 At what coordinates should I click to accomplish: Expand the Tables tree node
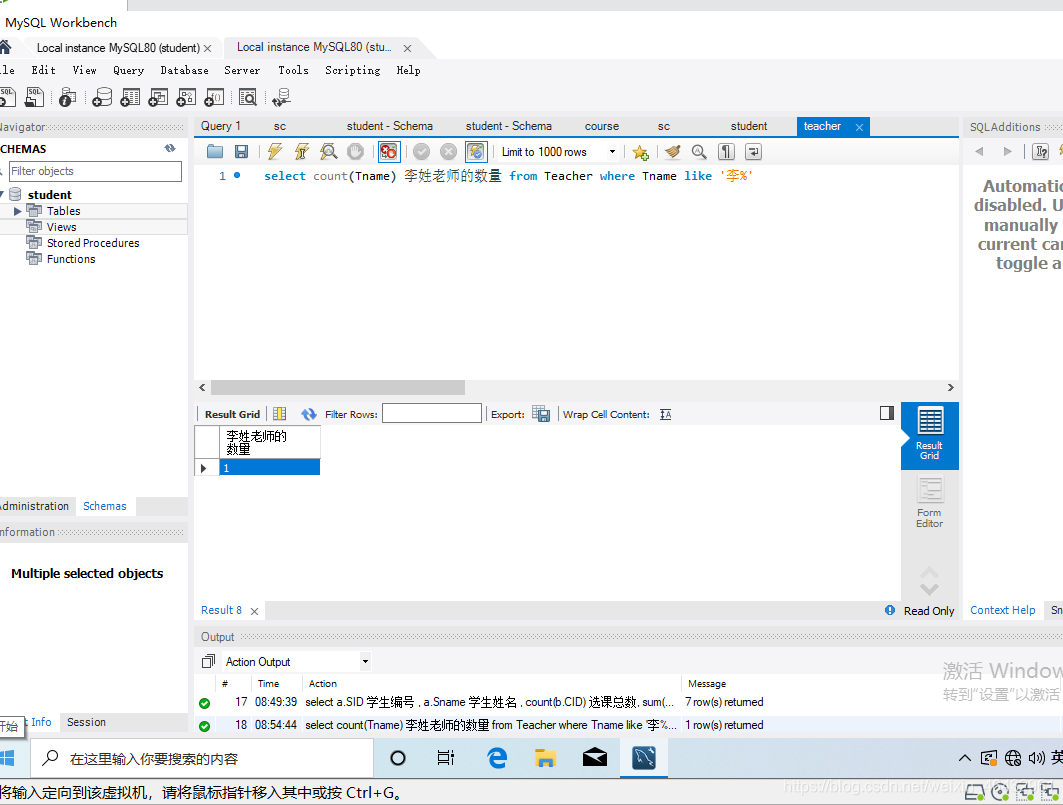pyautogui.click(x=17, y=211)
